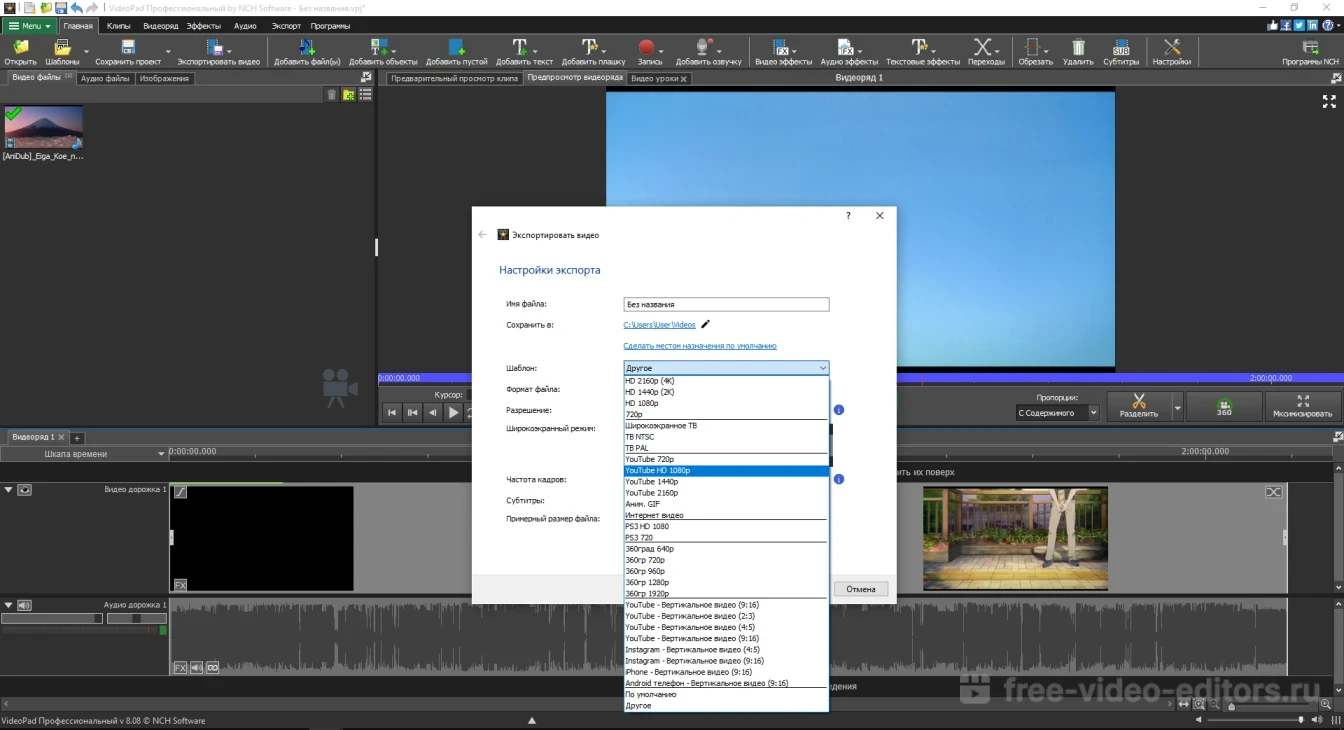
Task: Select iPhone - Вертикальное видео (9:16) option
Action: pyautogui.click(x=726, y=672)
